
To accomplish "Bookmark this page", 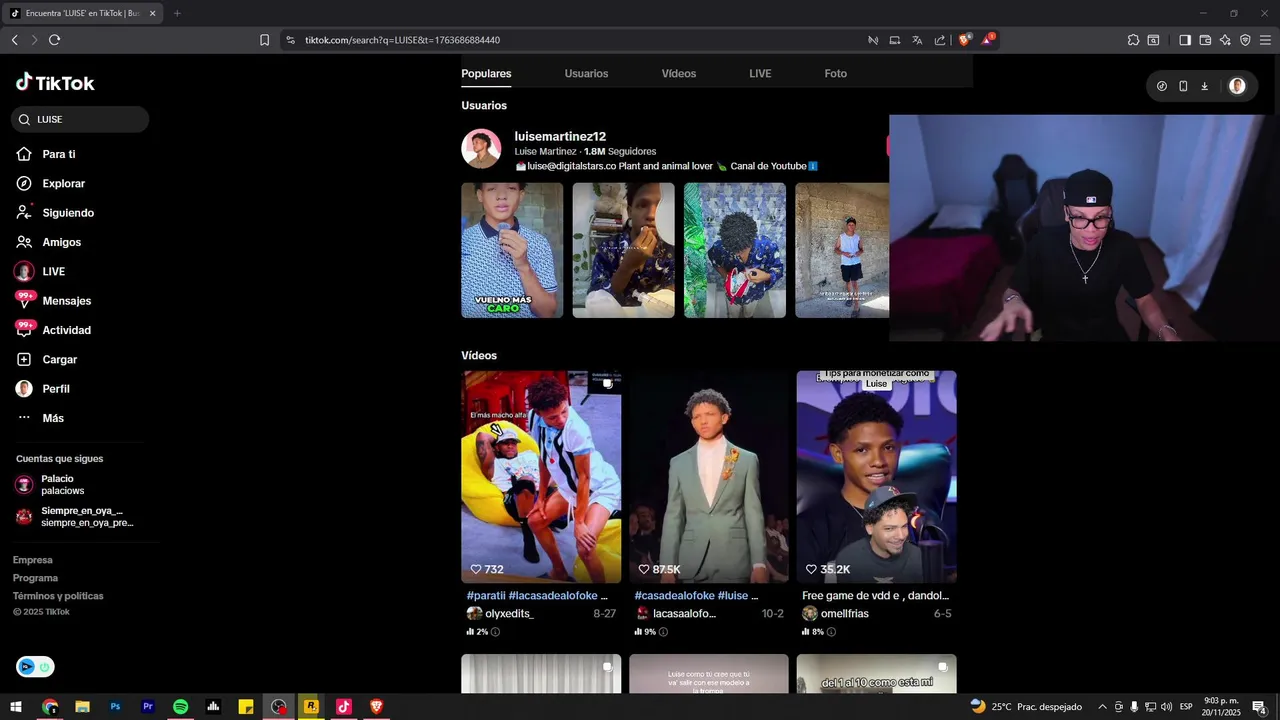I will pos(264,40).
